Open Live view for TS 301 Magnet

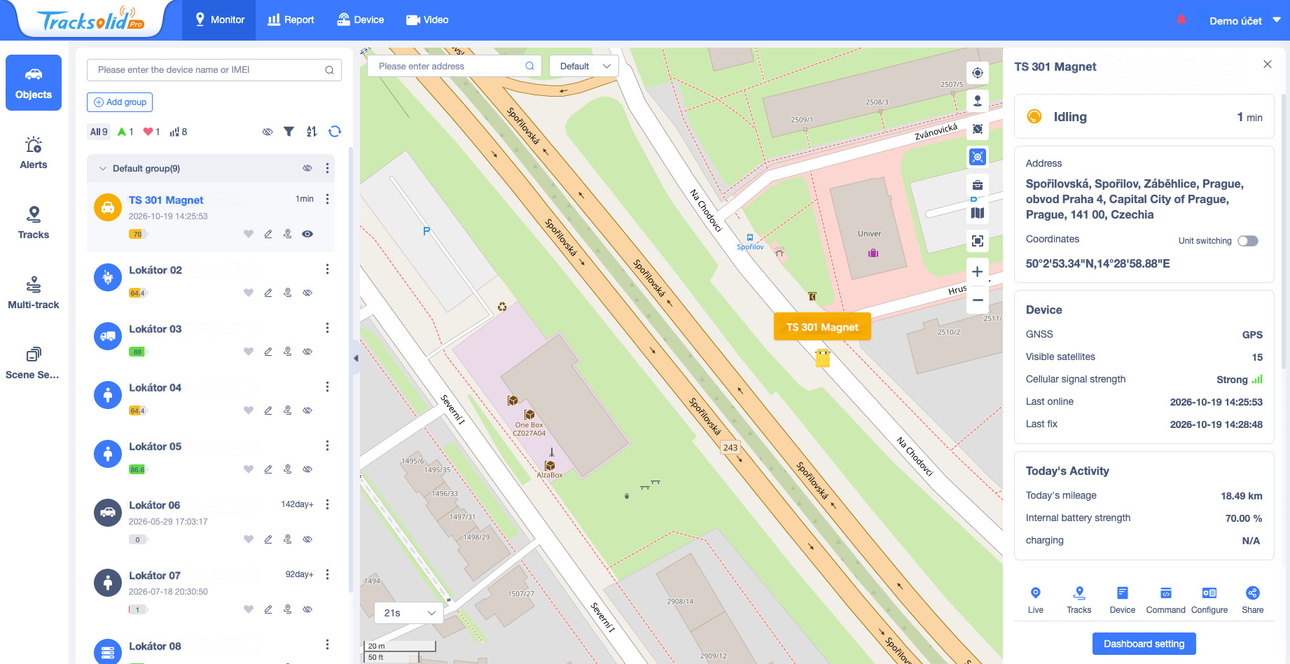point(1035,600)
